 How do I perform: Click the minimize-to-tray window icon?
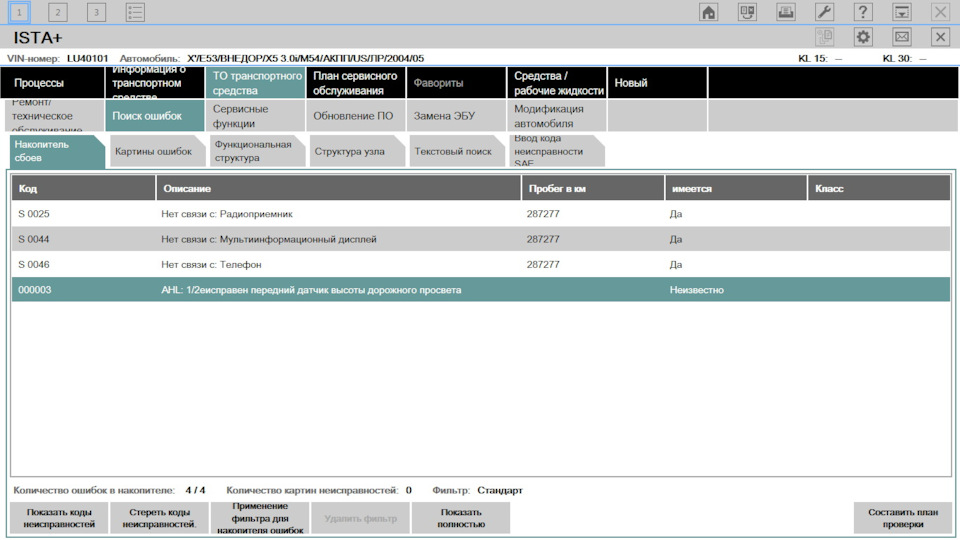tap(901, 12)
